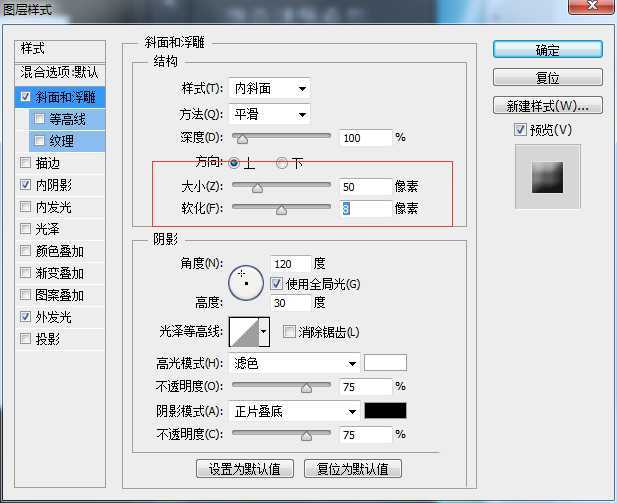Image resolution: width=617 pixels, height=503 pixels.
Task: Click the angle dial control
Action: tap(246, 283)
